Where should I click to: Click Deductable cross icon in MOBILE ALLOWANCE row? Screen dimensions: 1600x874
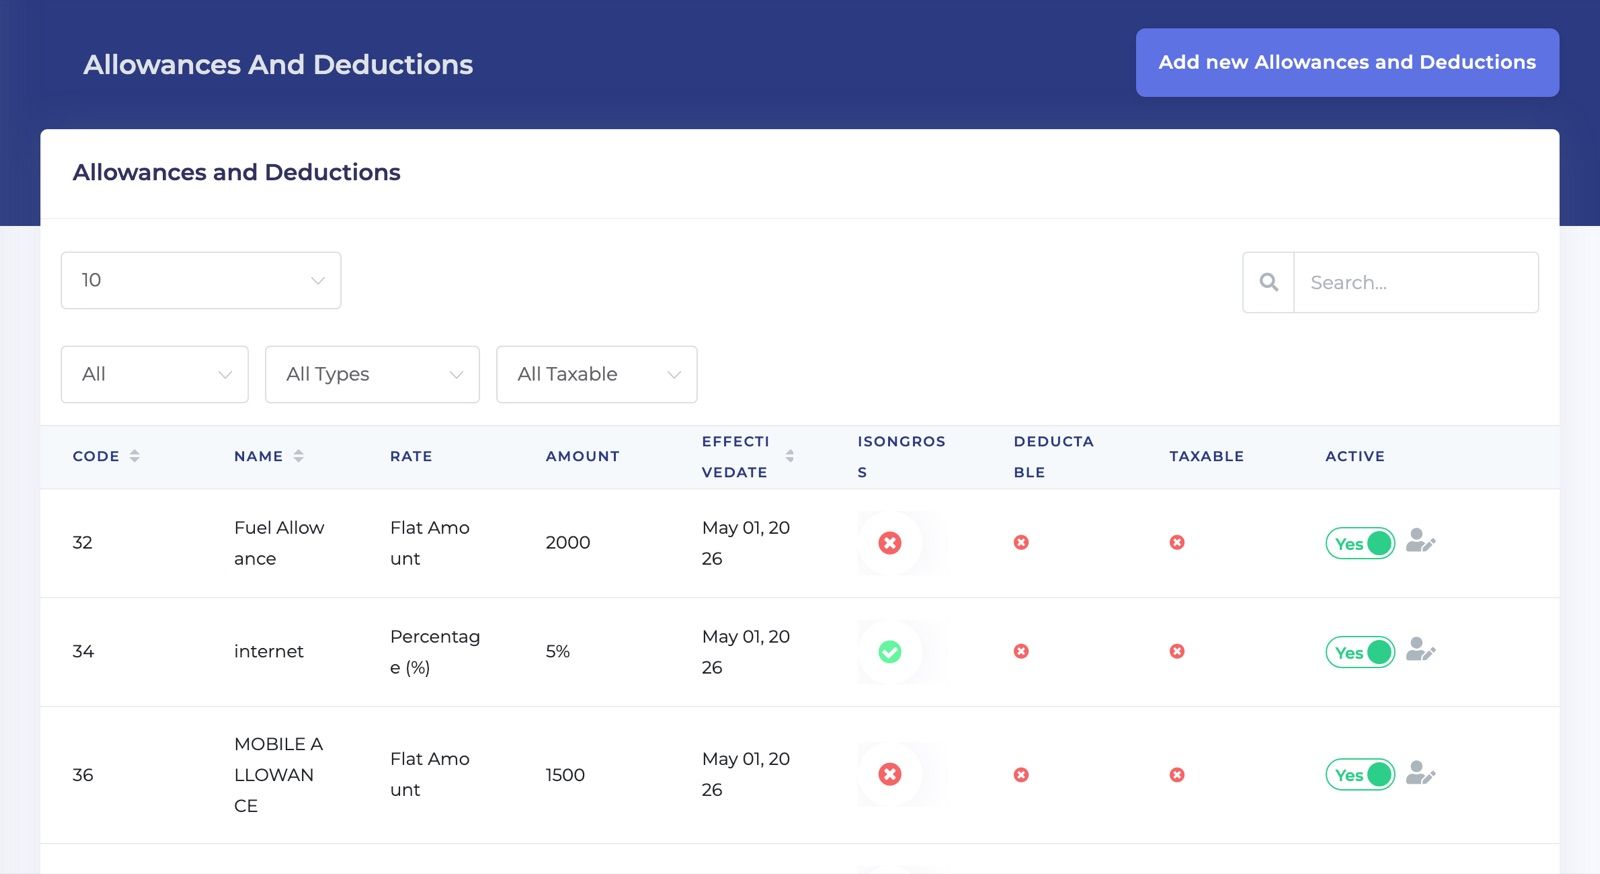1021,775
